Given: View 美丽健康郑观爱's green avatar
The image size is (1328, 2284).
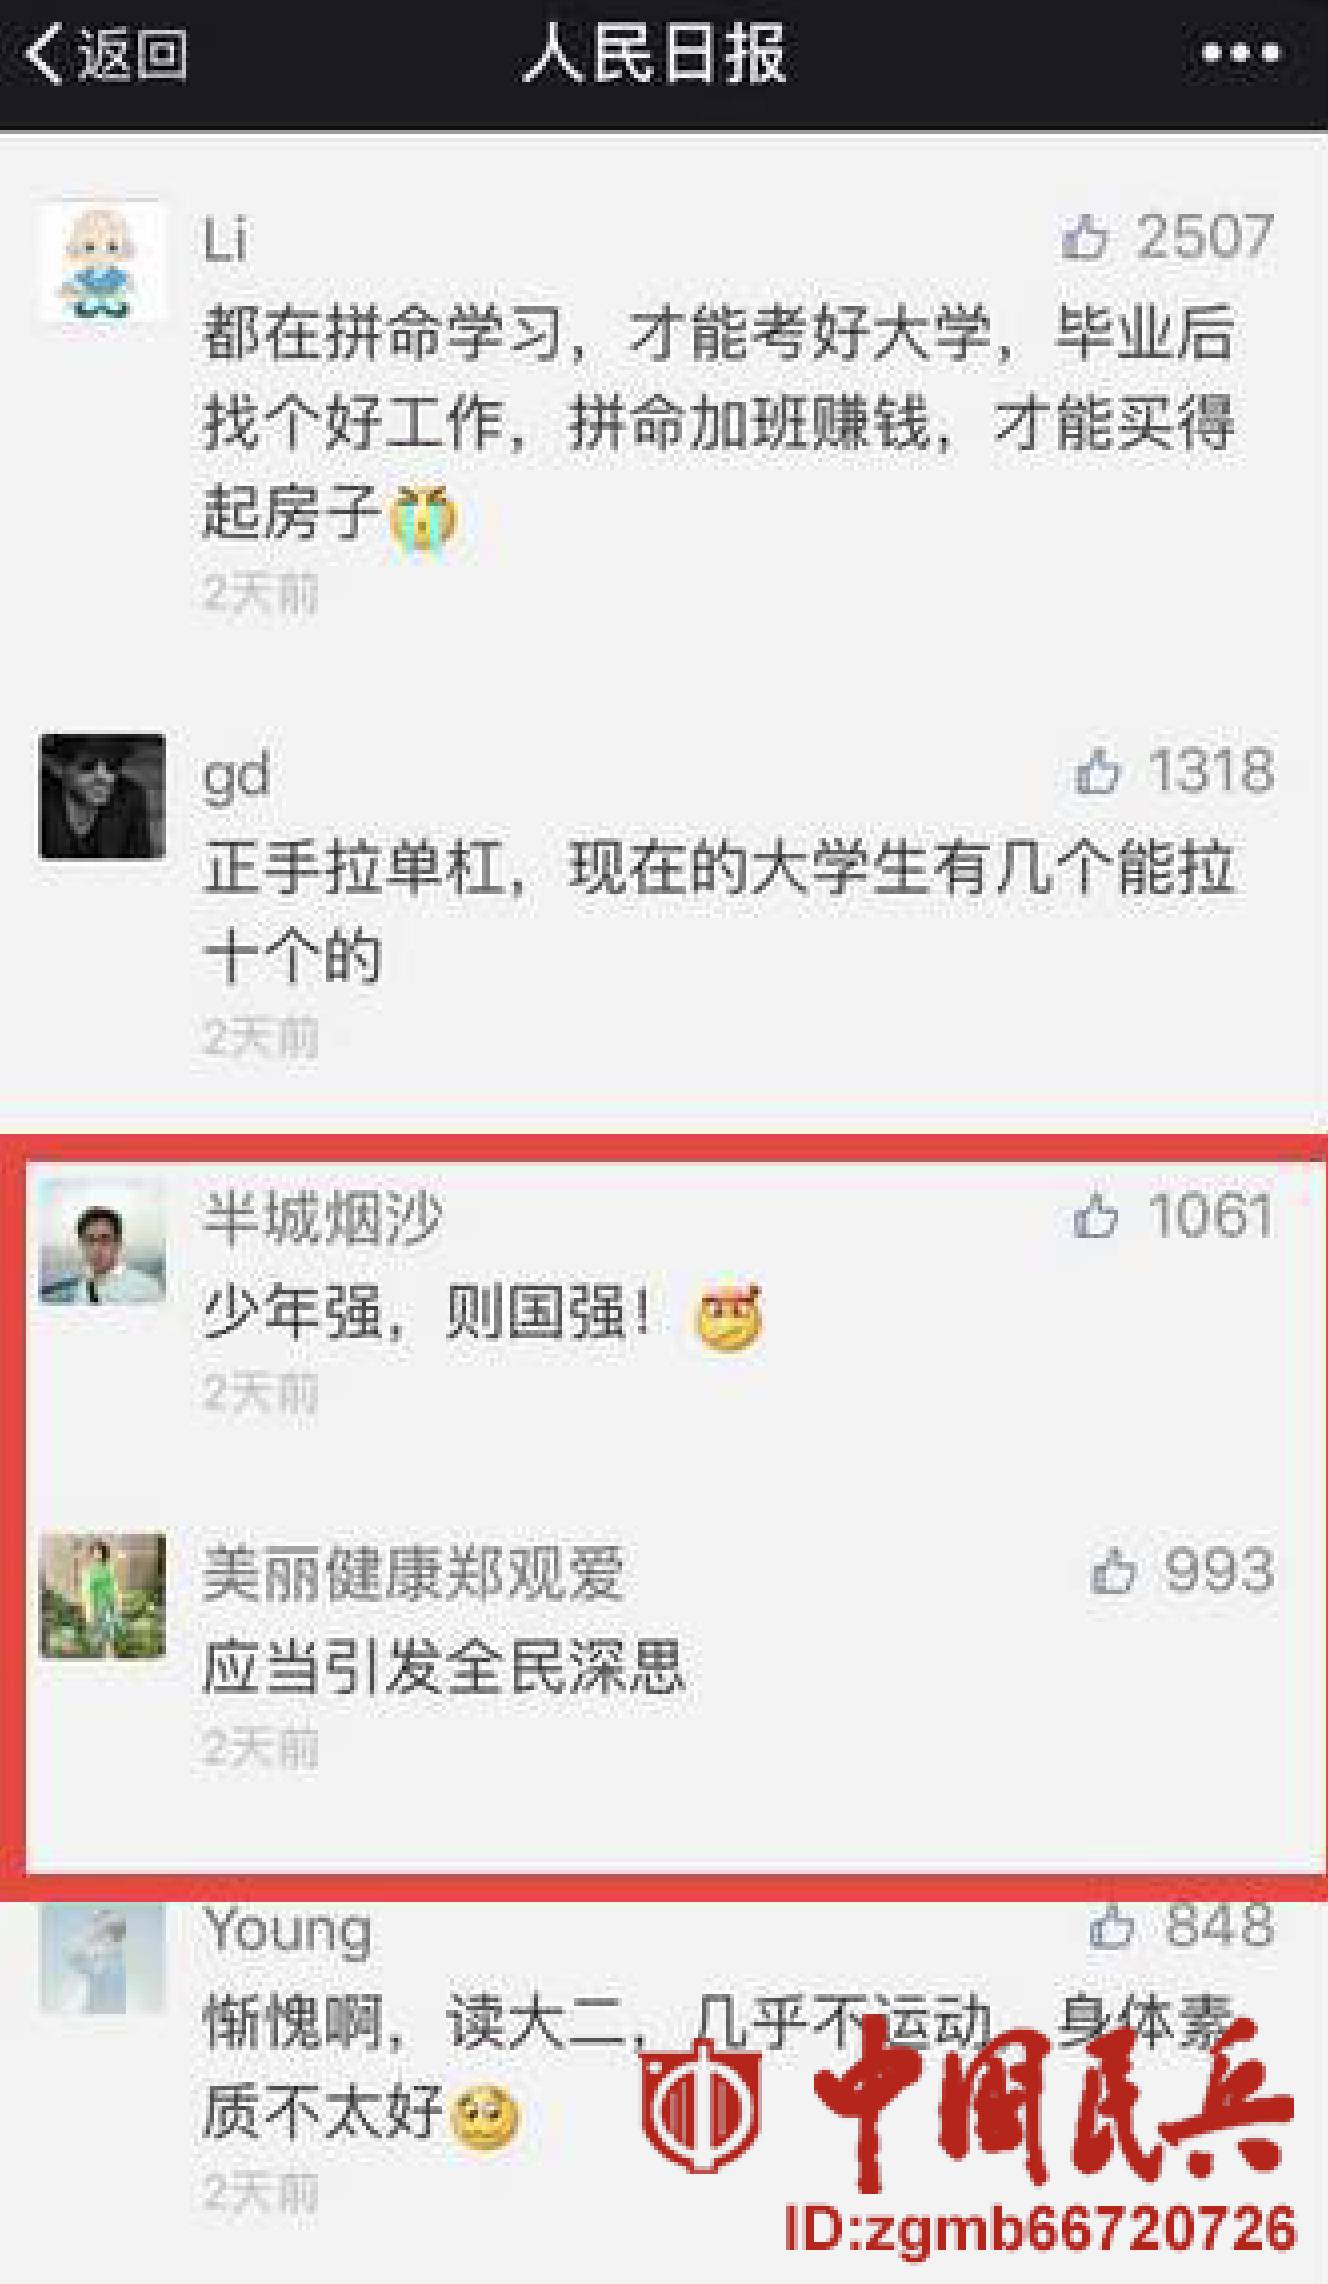Looking at the screenshot, I should [x=102, y=1596].
